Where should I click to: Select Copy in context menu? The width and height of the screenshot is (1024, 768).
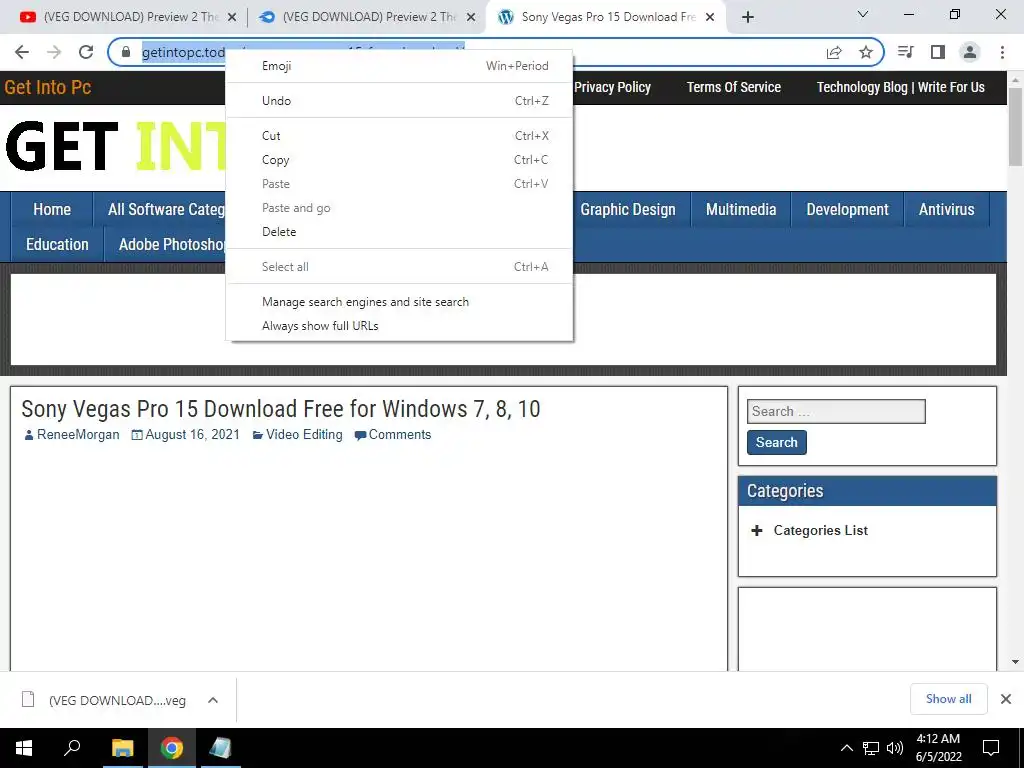click(x=399, y=160)
